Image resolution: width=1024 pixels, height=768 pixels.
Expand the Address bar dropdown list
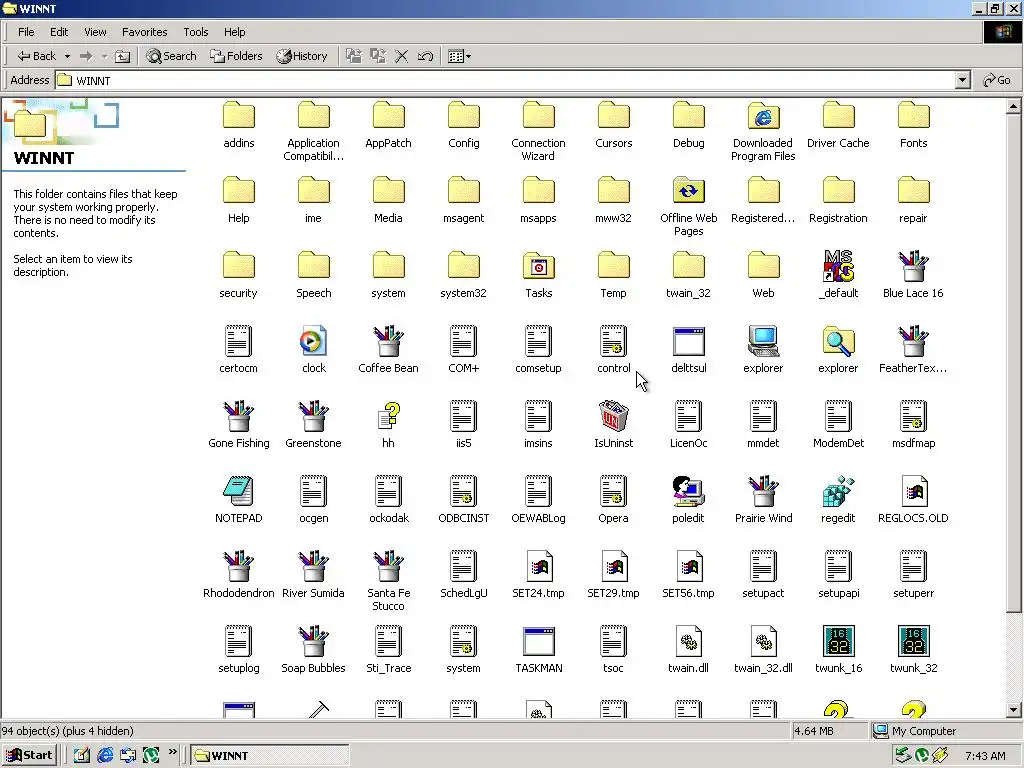click(x=962, y=80)
